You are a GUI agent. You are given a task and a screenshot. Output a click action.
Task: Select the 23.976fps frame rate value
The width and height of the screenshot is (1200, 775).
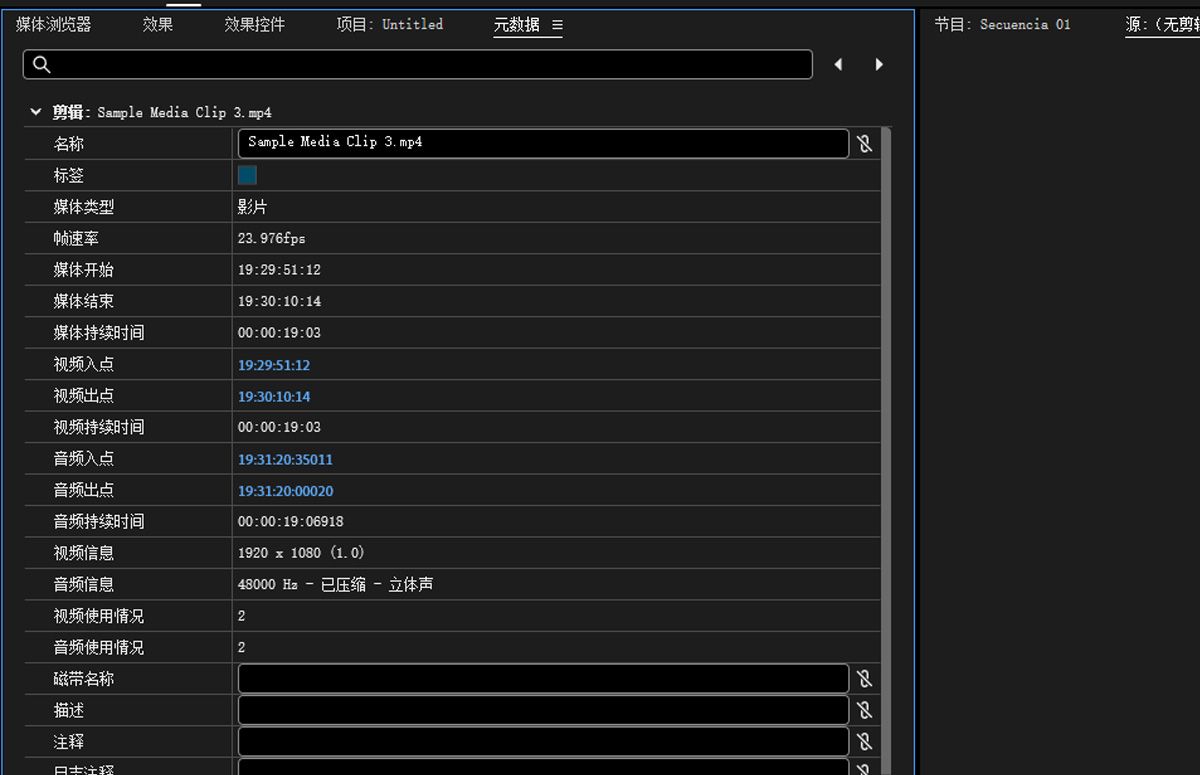(x=272, y=238)
